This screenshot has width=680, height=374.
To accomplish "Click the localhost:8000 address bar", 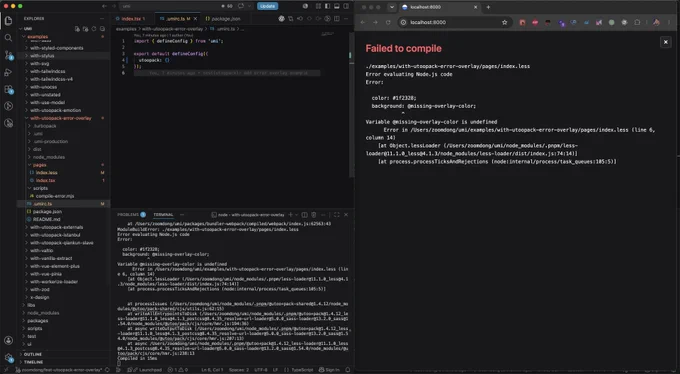I will click(x=454, y=23).
